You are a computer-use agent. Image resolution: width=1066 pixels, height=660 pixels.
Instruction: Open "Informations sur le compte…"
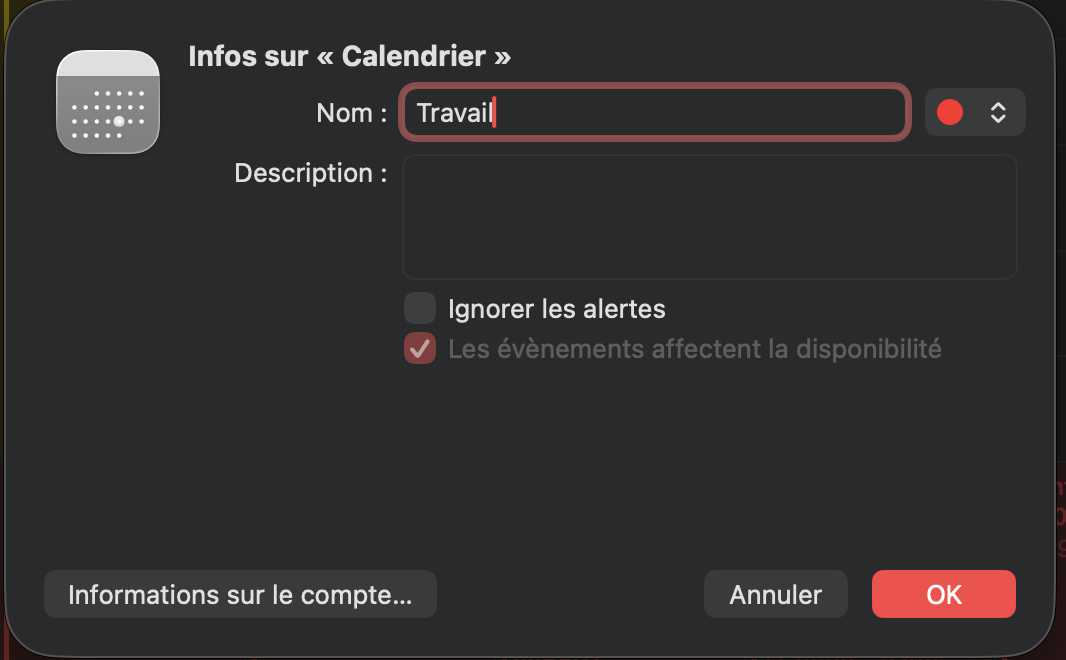point(240,595)
